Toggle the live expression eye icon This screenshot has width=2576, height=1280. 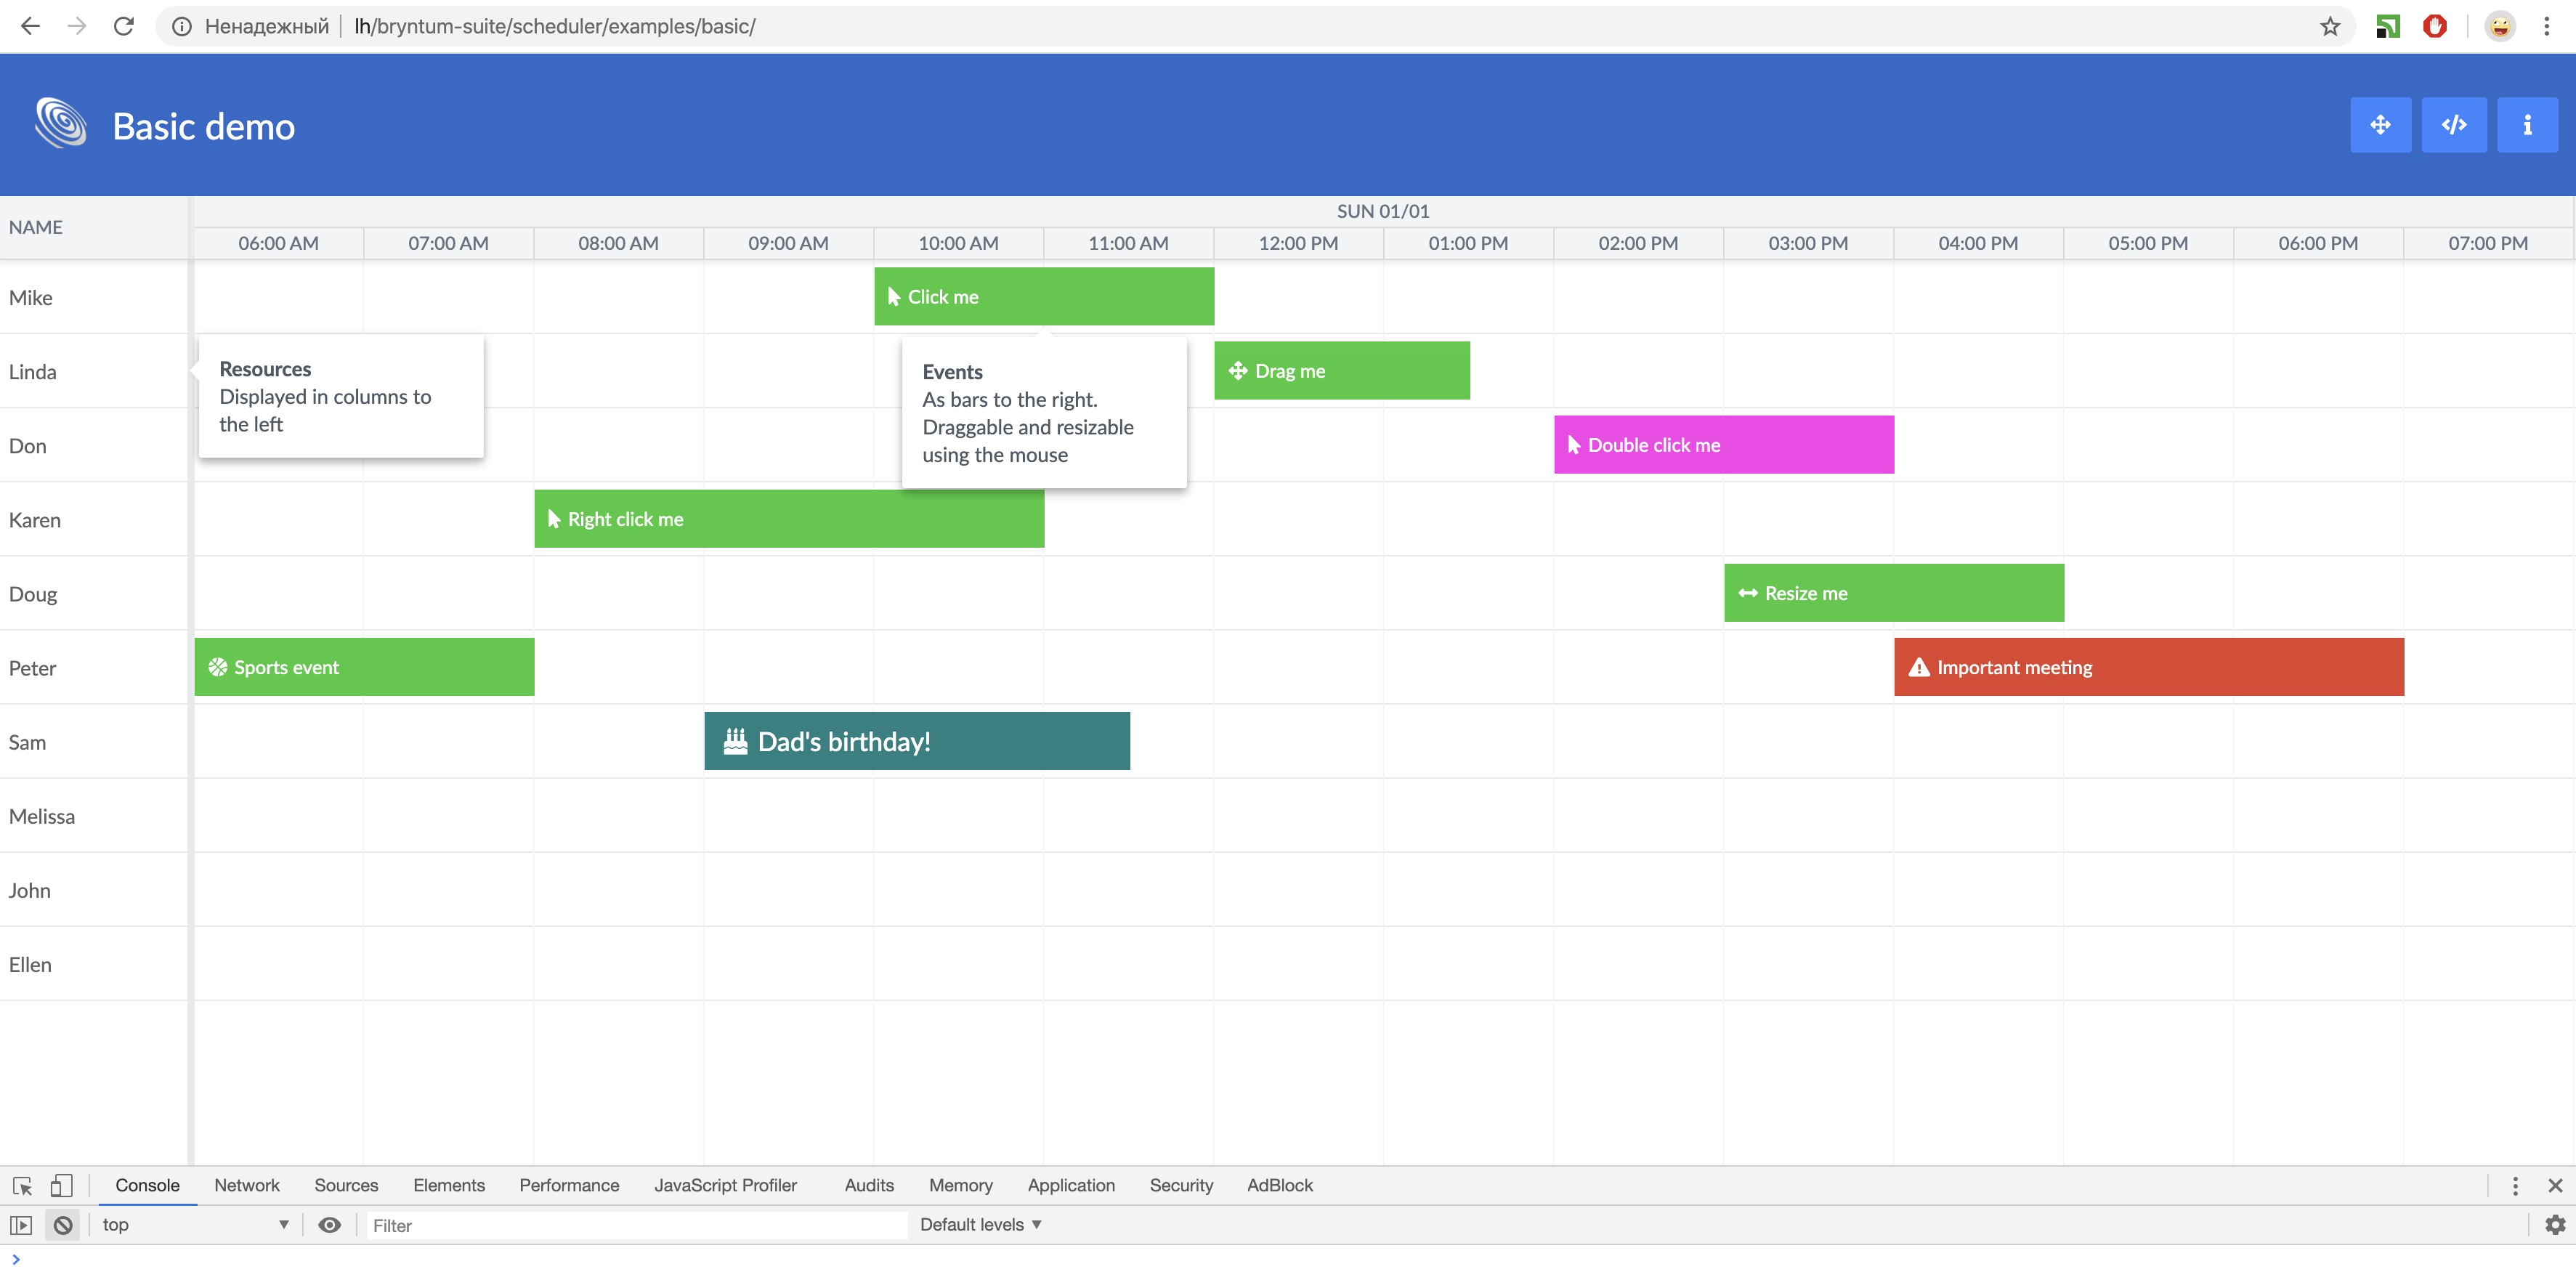pos(329,1225)
